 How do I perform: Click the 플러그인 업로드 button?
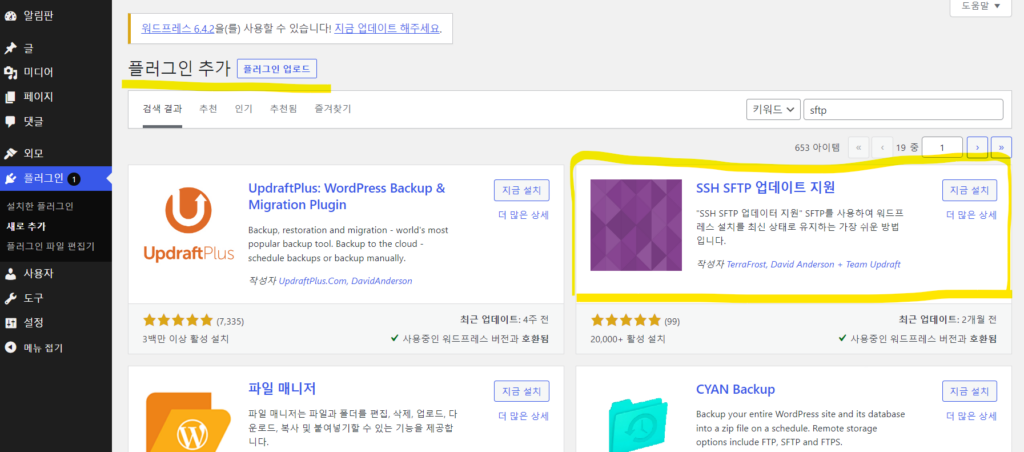point(277,69)
